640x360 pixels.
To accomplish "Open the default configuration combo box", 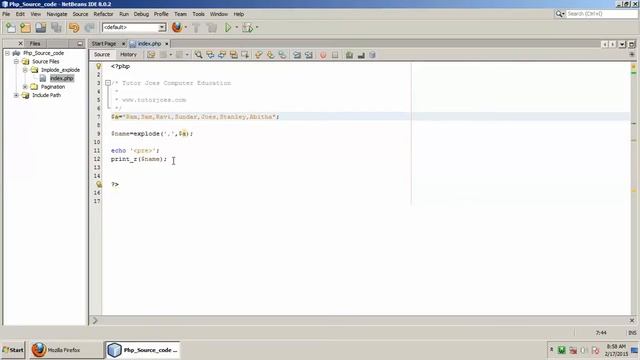I will [x=134, y=27].
